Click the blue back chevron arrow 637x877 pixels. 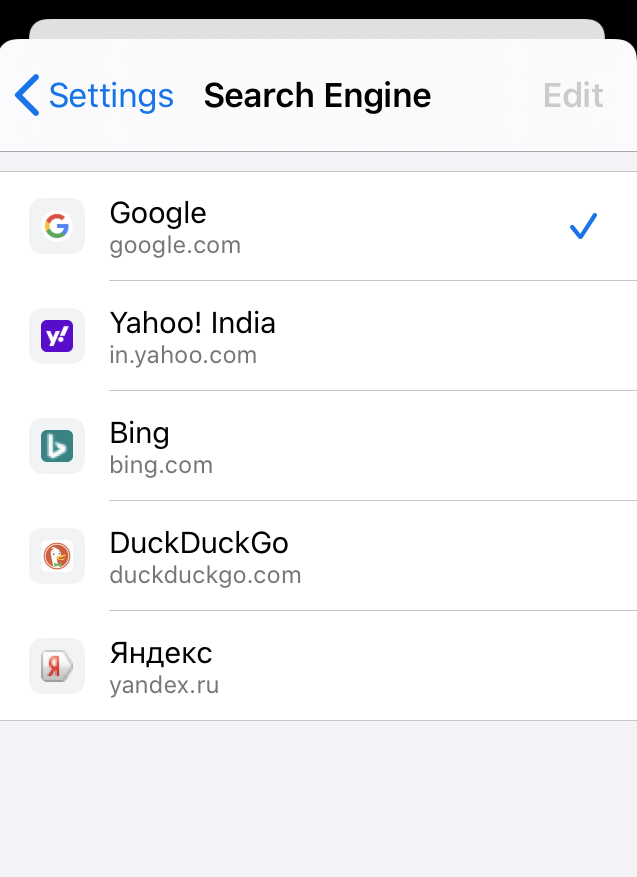pos(27,96)
